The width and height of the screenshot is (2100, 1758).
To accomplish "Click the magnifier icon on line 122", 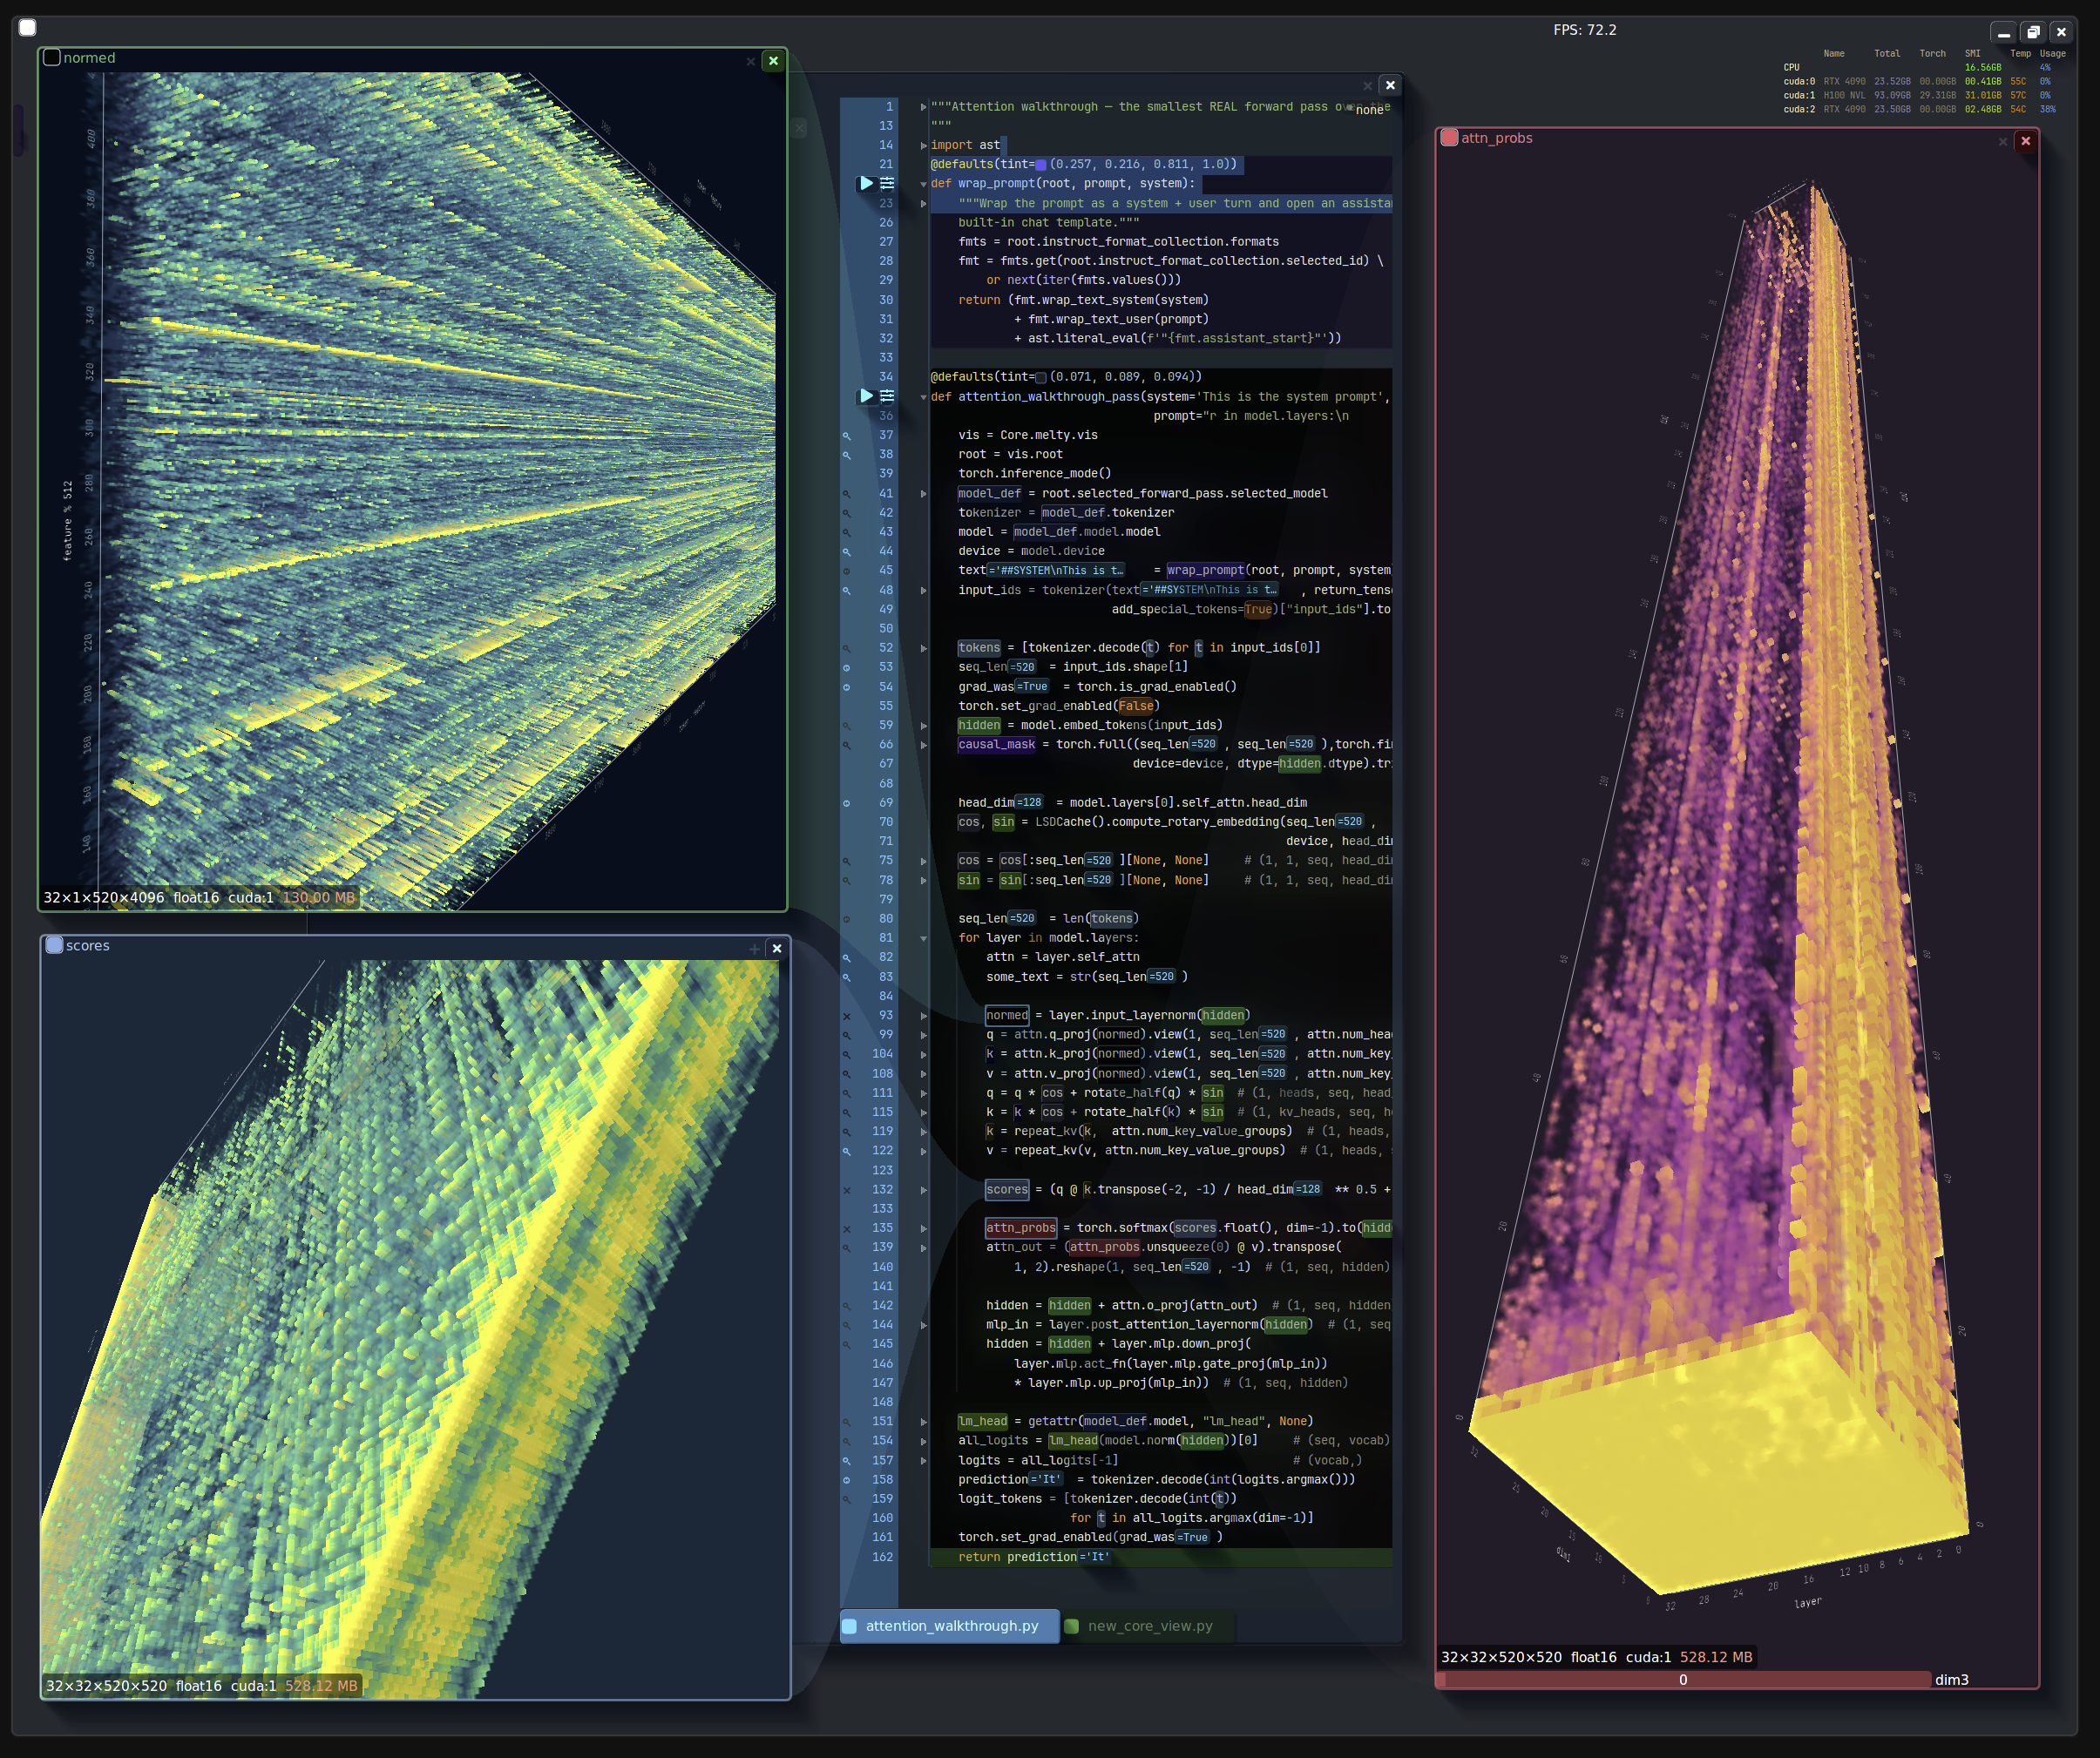I will 846,1151.
